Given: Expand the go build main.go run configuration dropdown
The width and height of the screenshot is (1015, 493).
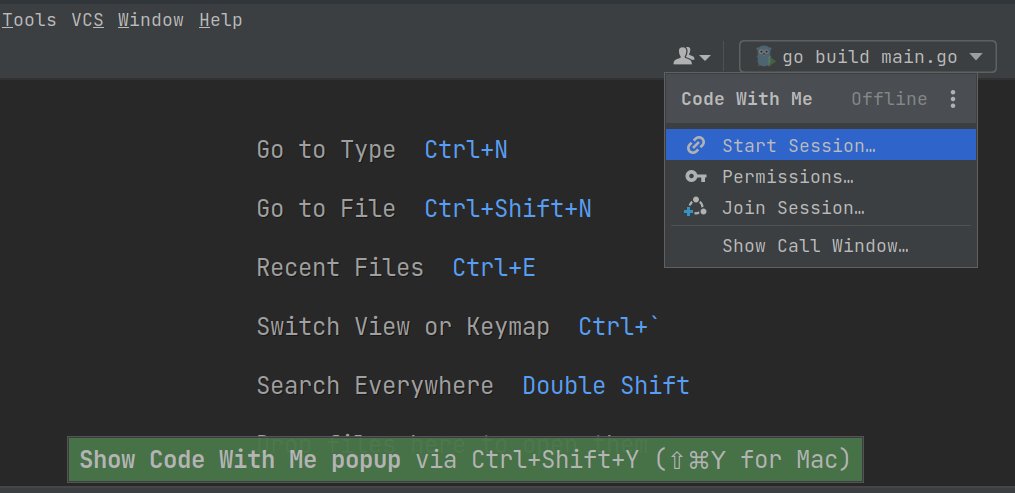Looking at the screenshot, I should pos(867,57).
